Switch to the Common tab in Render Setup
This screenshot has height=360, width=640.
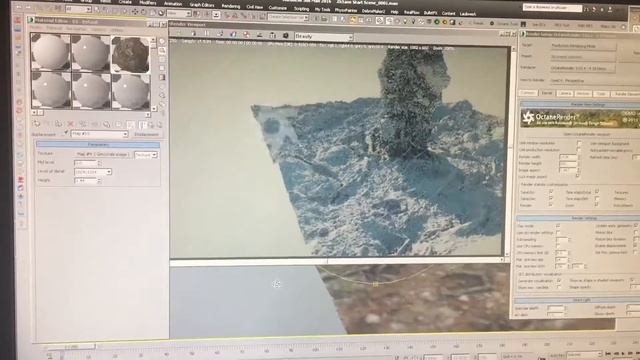coord(528,93)
